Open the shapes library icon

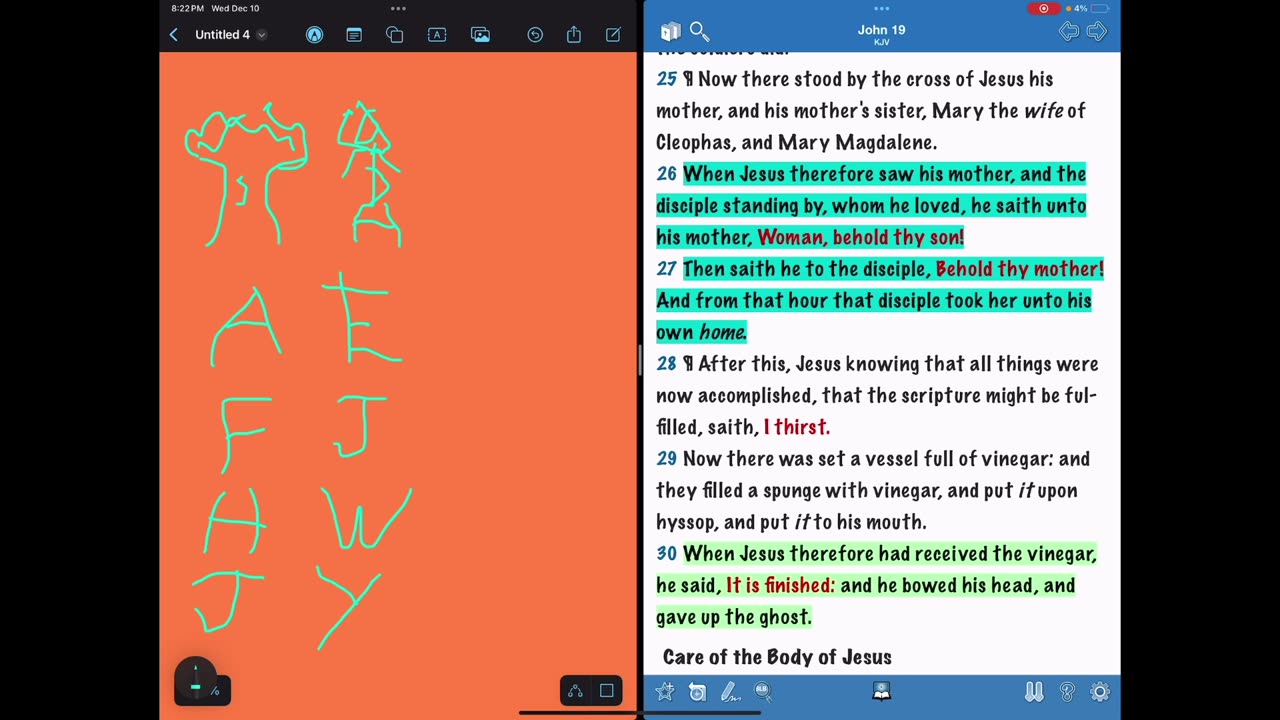394,35
